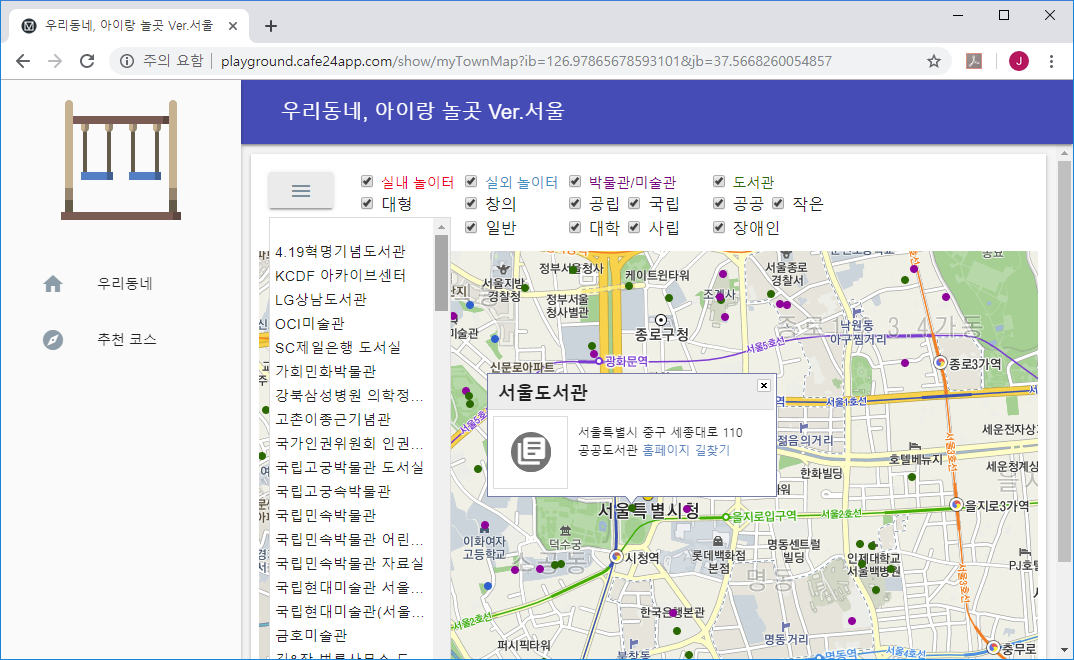Toggle the hamburger list button
Screen dimensions: 1074x660
tap(301, 190)
